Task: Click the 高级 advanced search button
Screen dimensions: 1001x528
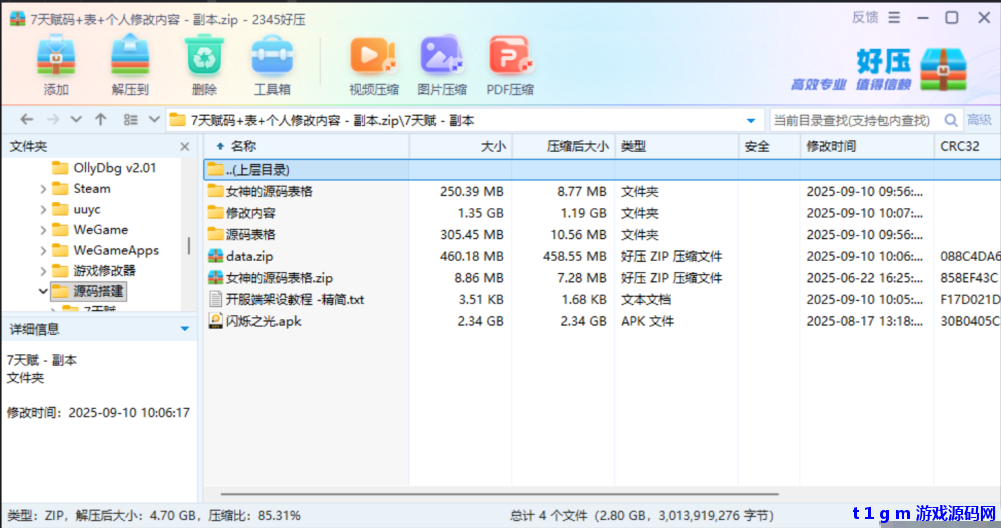Action: click(x=978, y=120)
